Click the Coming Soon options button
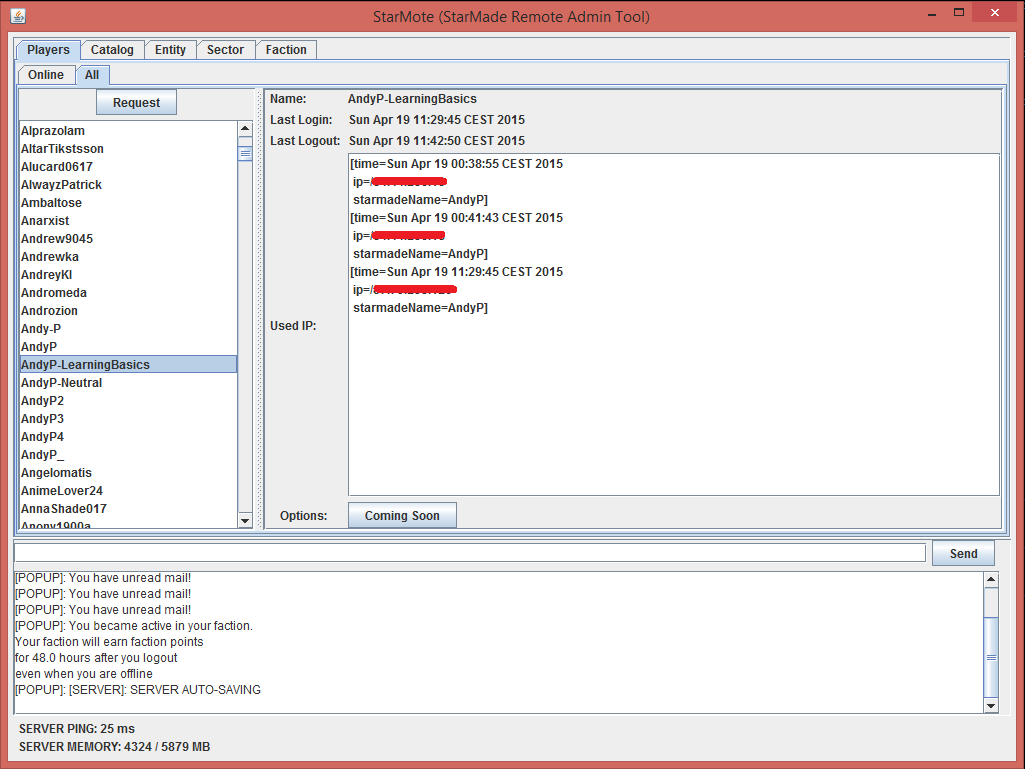Screen dimensions: 1025x769 pos(402,516)
